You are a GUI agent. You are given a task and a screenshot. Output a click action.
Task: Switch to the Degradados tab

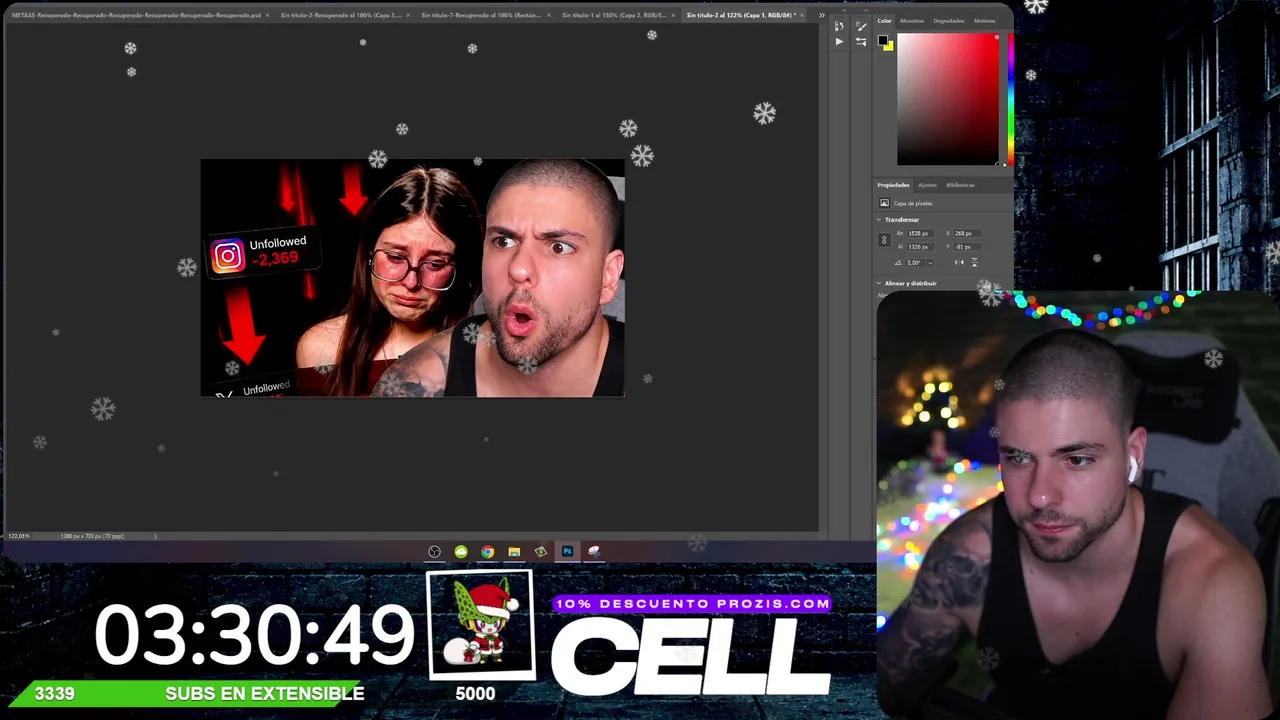coord(949,21)
